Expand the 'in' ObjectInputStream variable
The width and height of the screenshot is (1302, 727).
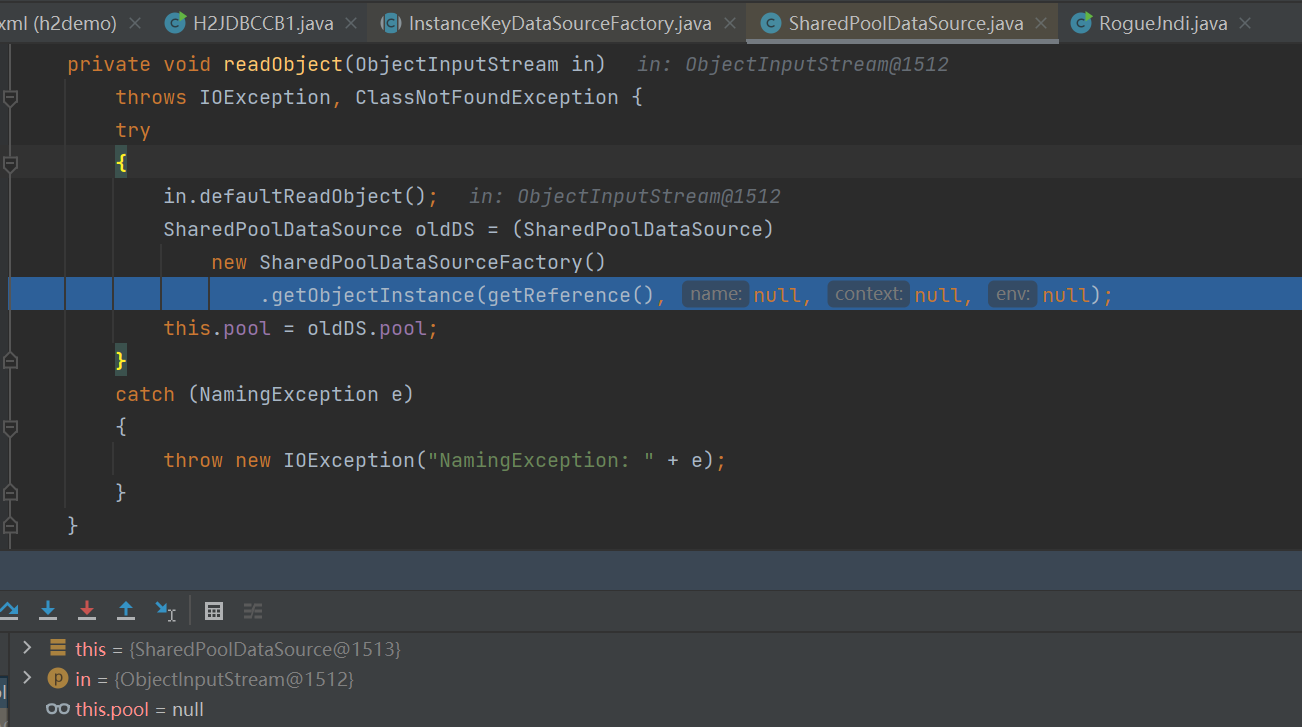pos(27,679)
